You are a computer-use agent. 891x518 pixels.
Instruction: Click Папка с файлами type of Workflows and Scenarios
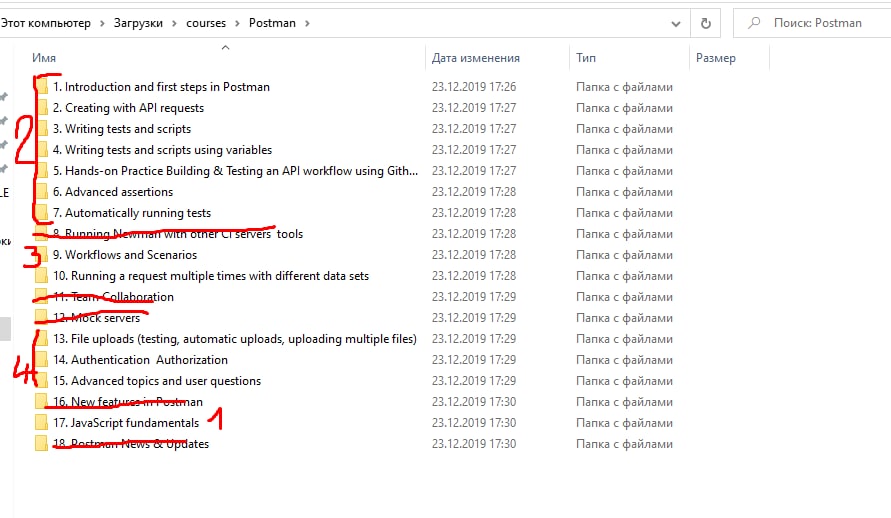point(624,255)
